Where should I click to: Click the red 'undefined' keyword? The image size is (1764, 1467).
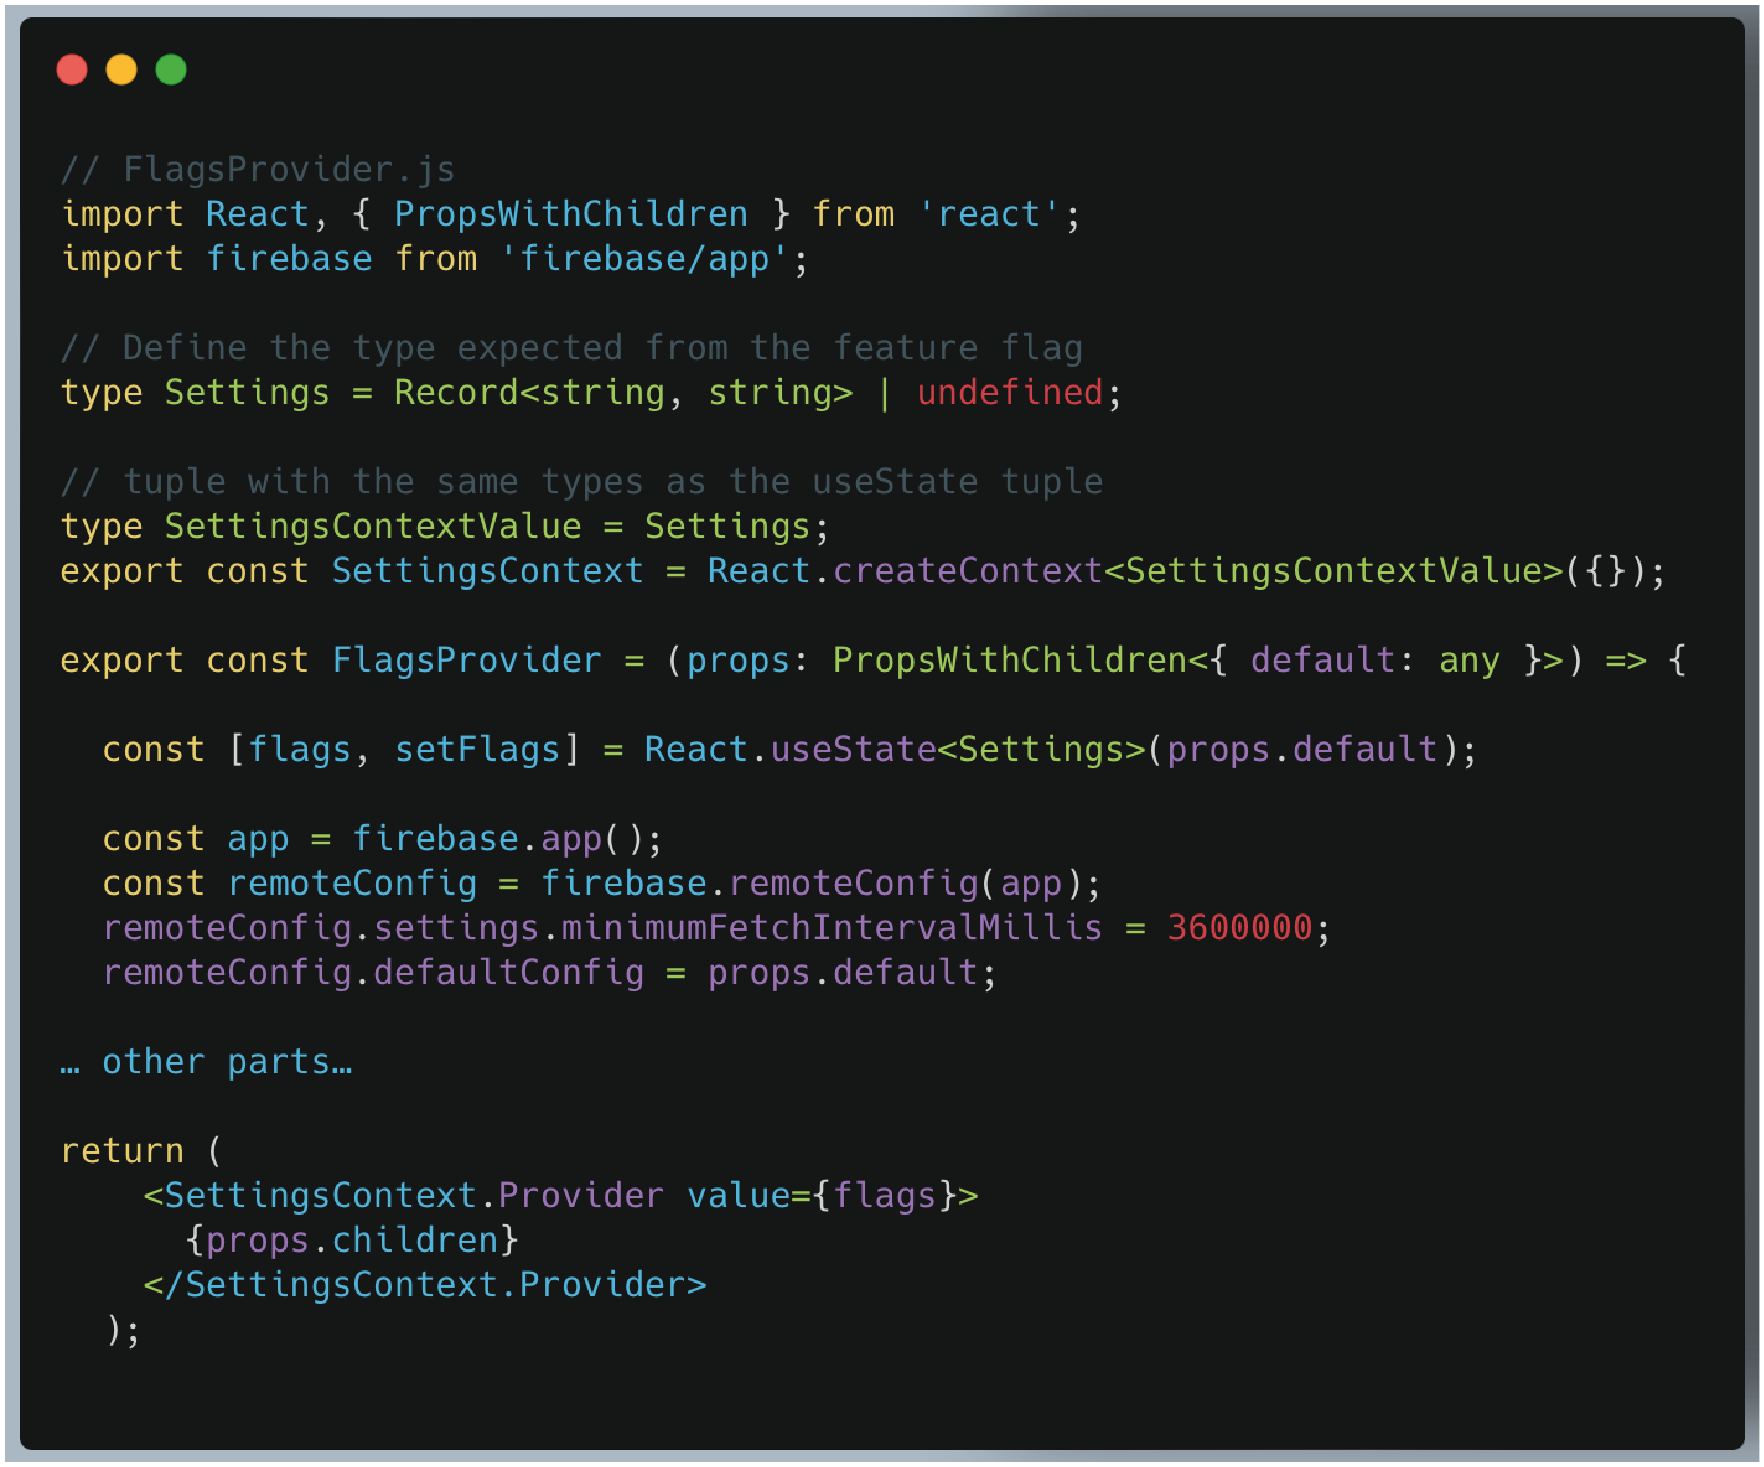[x=1010, y=392]
